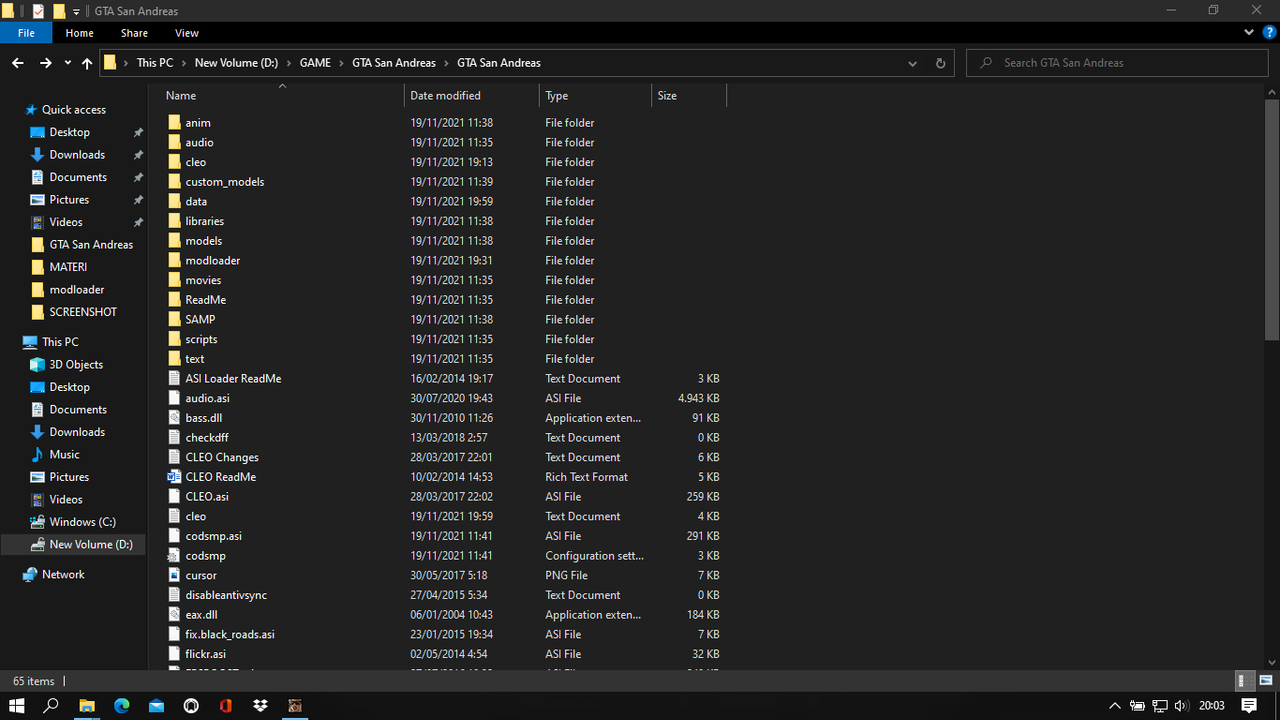The height and width of the screenshot is (720, 1280).
Task: Switch to the Home ribbon tab
Action: 80,33
